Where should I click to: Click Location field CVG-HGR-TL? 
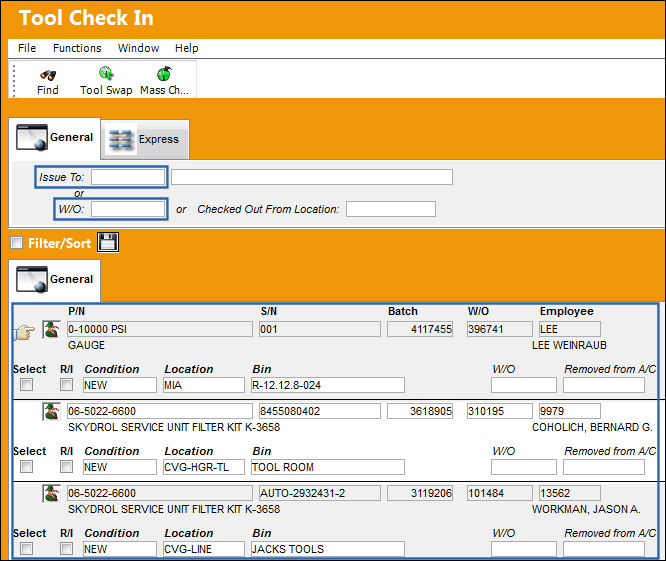204,467
